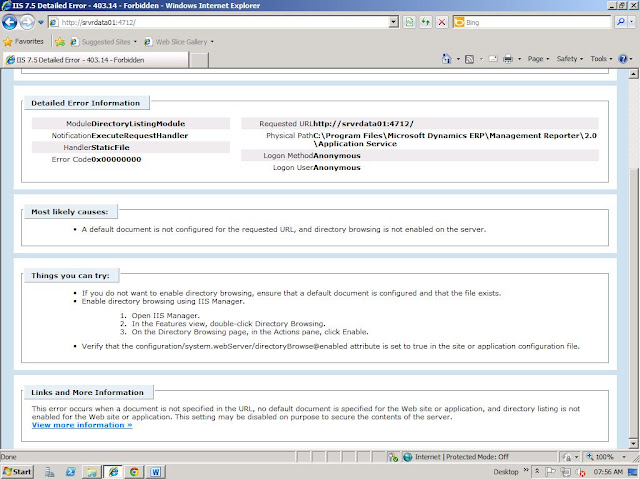The height and width of the screenshot is (480, 640).
Task: Click the Bing provider icon in the search box
Action: 459,22
